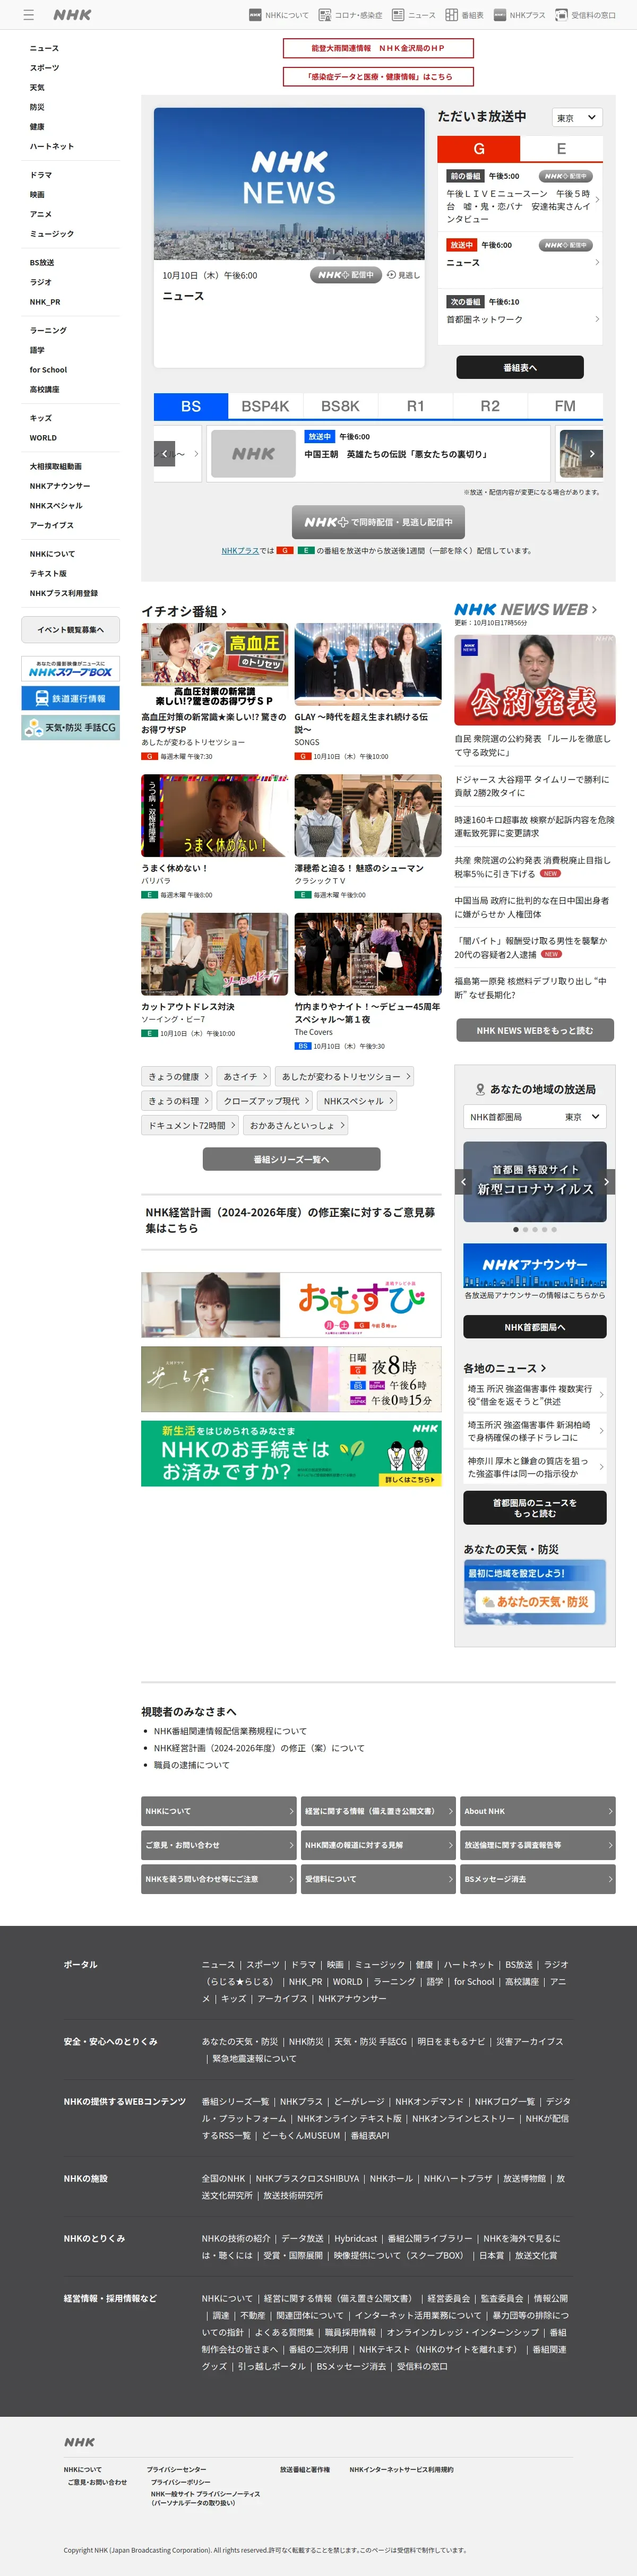Open あなたの天気・防災 setup banner

[535, 1593]
